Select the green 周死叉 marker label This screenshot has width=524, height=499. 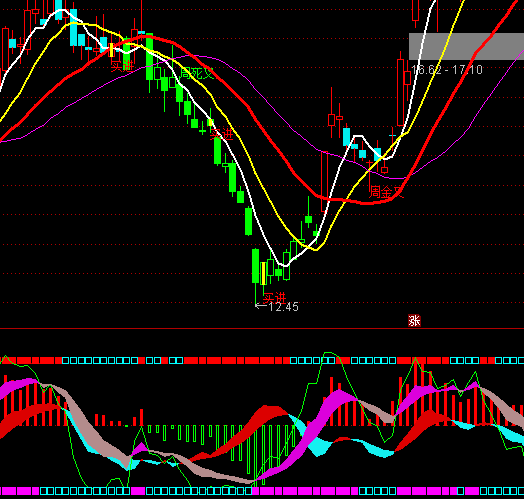(x=197, y=73)
